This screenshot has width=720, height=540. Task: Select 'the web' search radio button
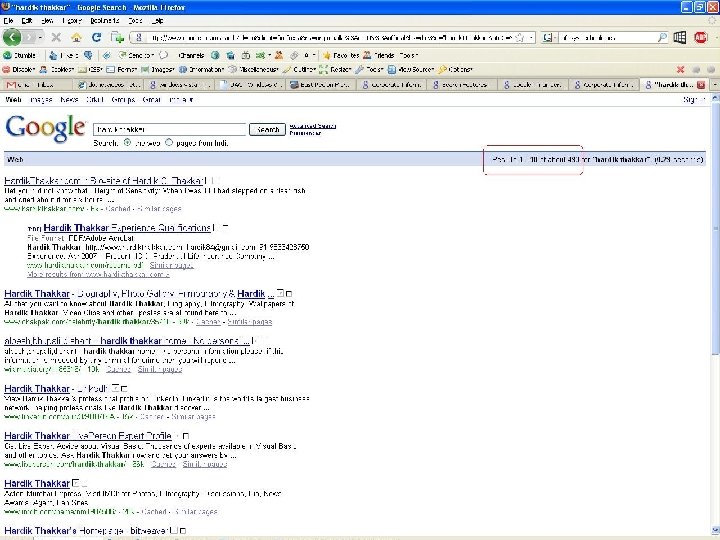[127, 142]
